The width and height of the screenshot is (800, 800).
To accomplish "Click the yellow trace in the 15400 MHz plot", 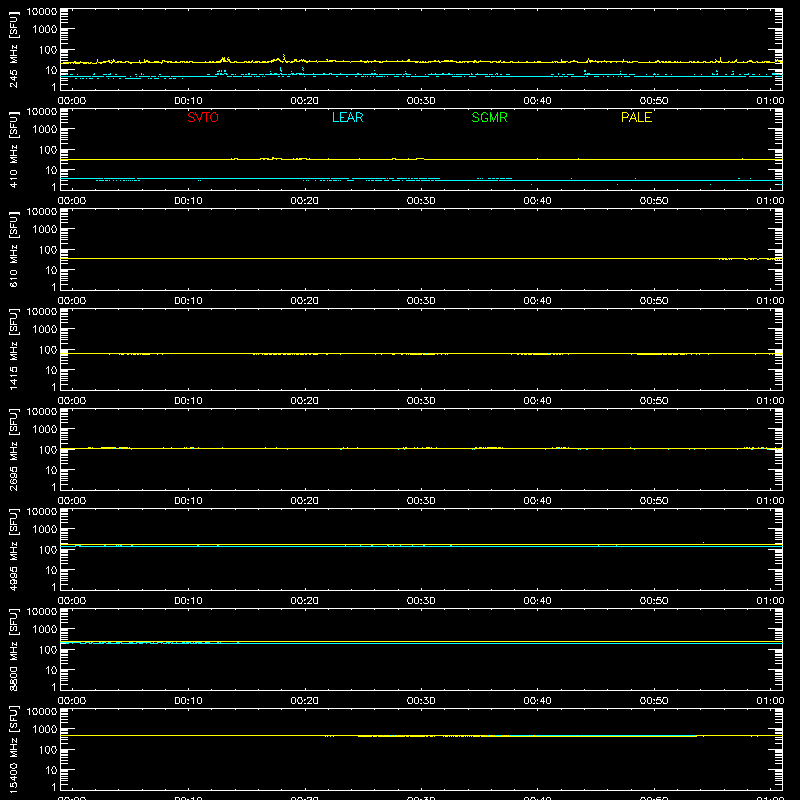I will click(x=421, y=736).
